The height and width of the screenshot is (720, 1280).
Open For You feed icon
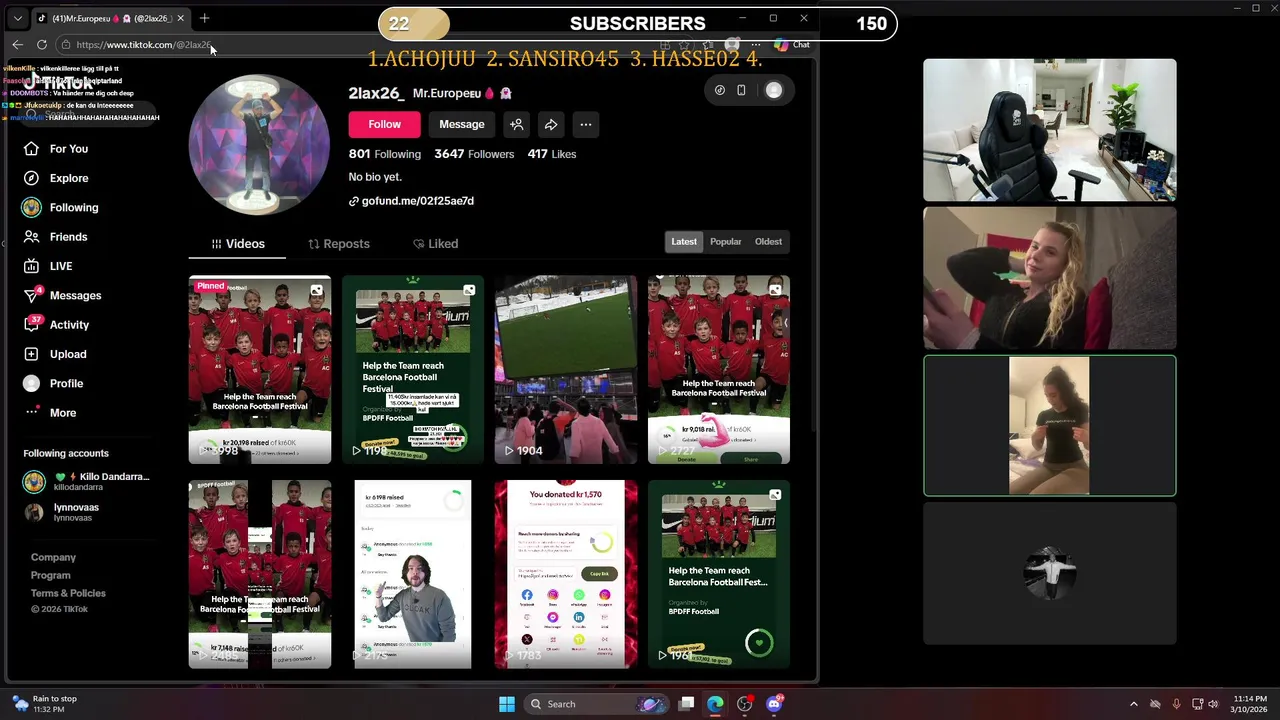[x=32, y=149]
